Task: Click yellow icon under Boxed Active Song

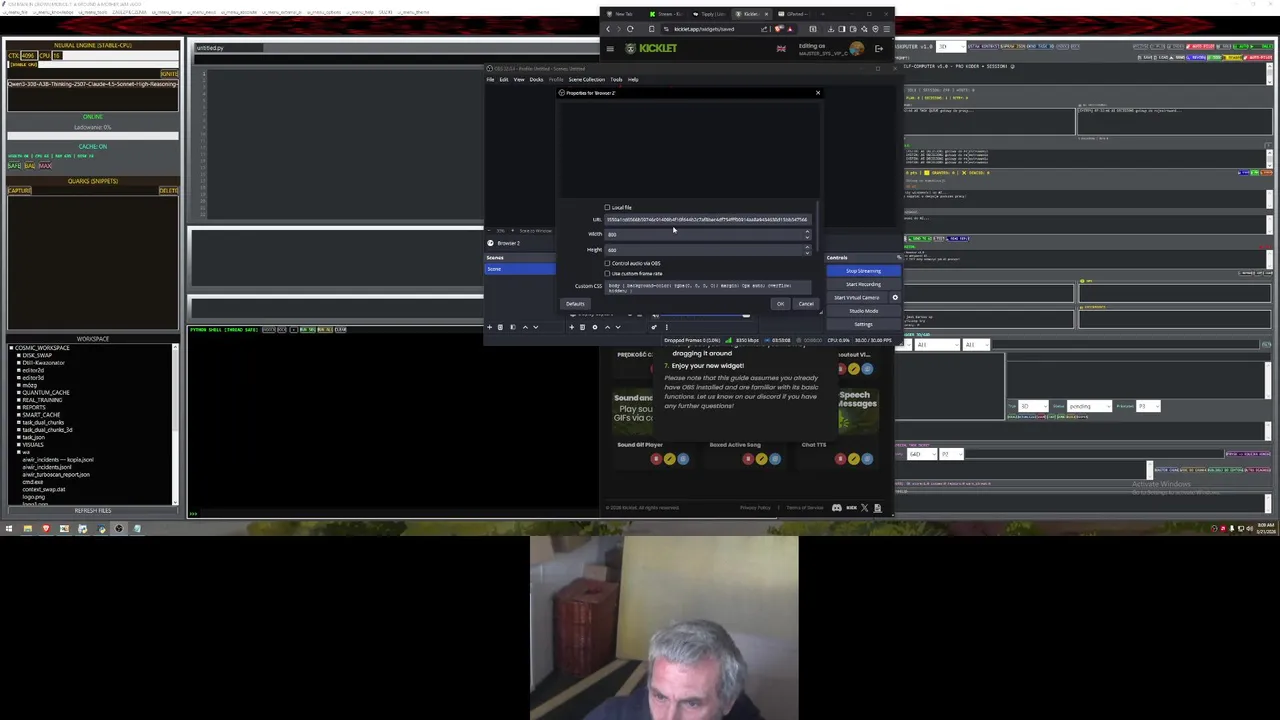Action: tap(762, 459)
